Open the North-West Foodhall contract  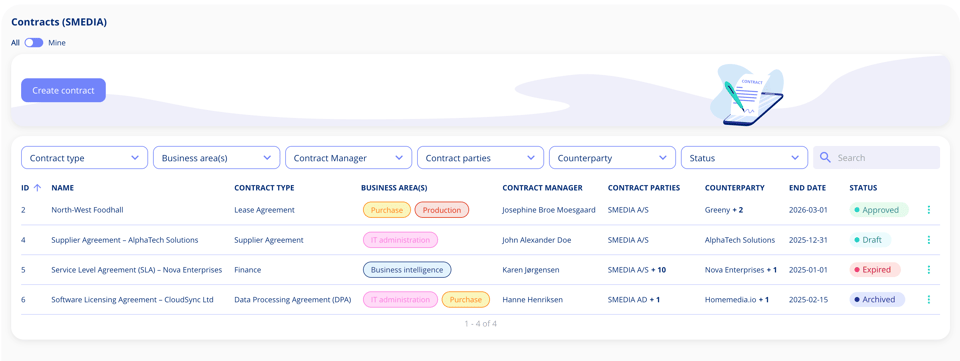pyautogui.click(x=88, y=210)
